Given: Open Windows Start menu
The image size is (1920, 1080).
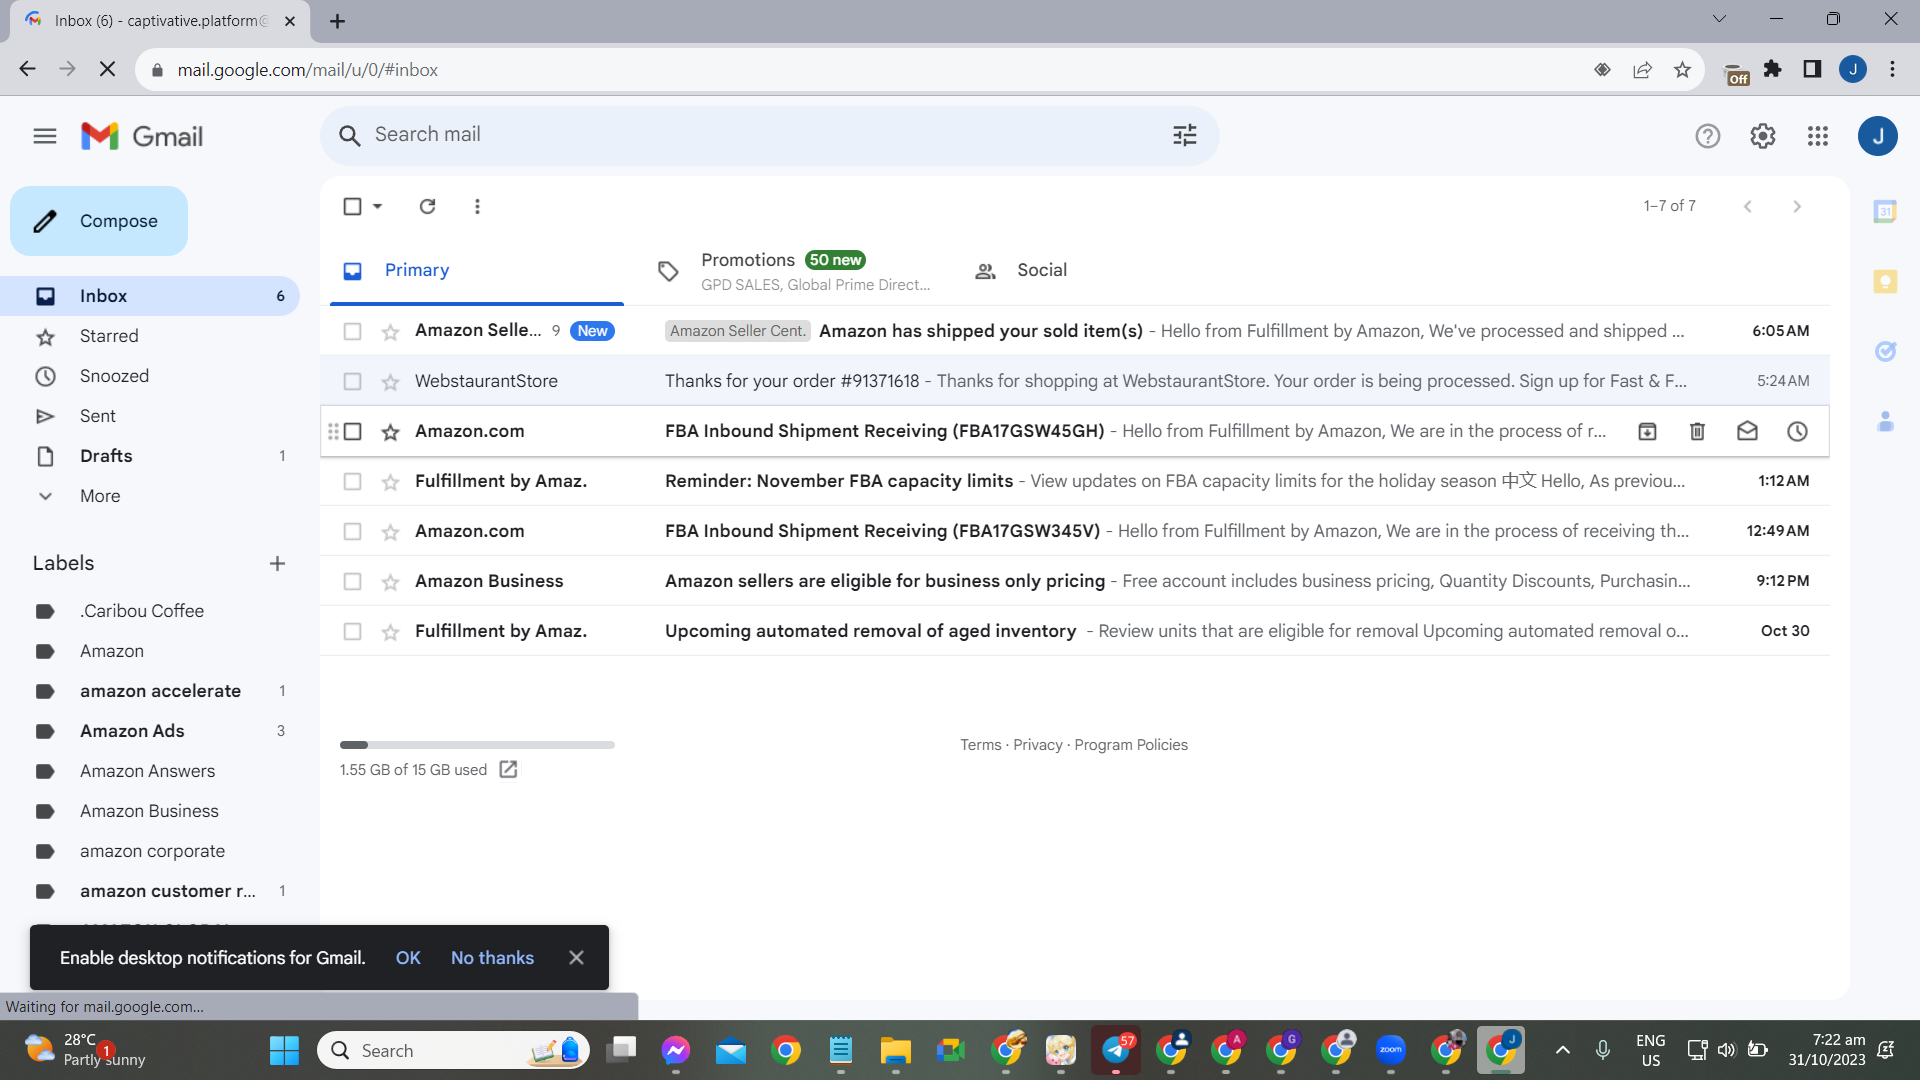Looking at the screenshot, I should [x=284, y=1050].
